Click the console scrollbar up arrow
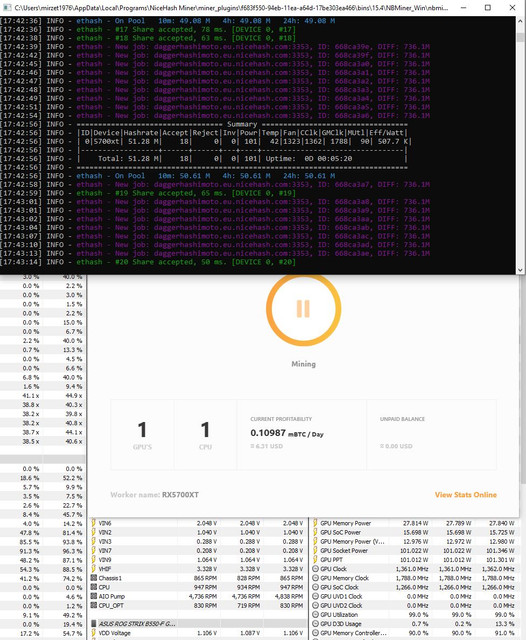The image size is (526, 640). tap(520, 21)
